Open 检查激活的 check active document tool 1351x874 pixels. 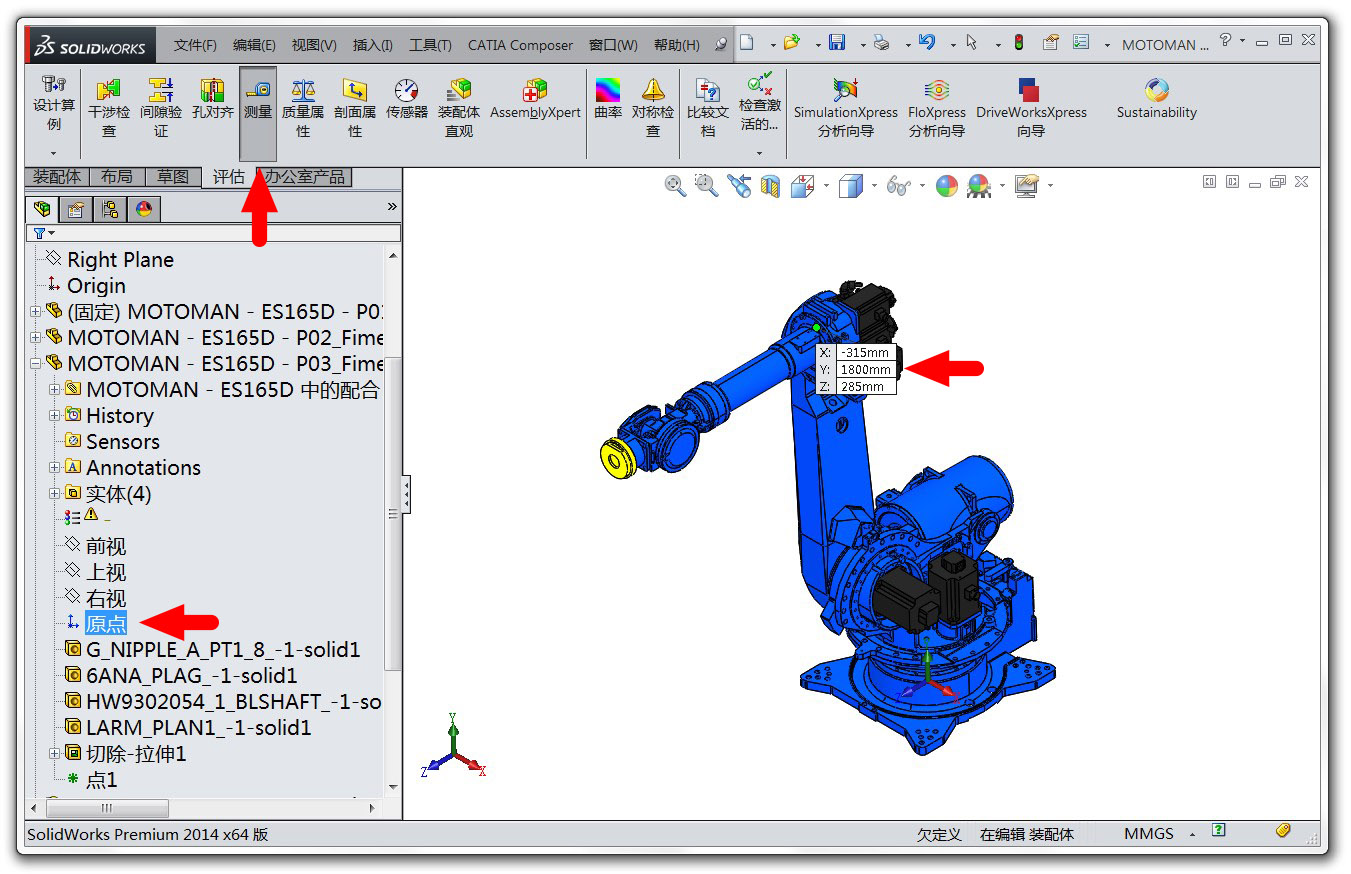tap(759, 102)
